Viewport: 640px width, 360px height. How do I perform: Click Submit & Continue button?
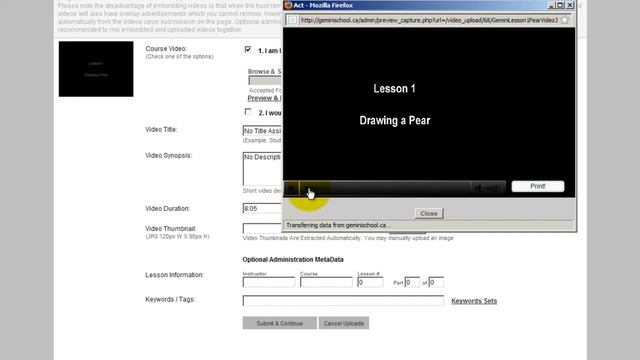coord(280,323)
